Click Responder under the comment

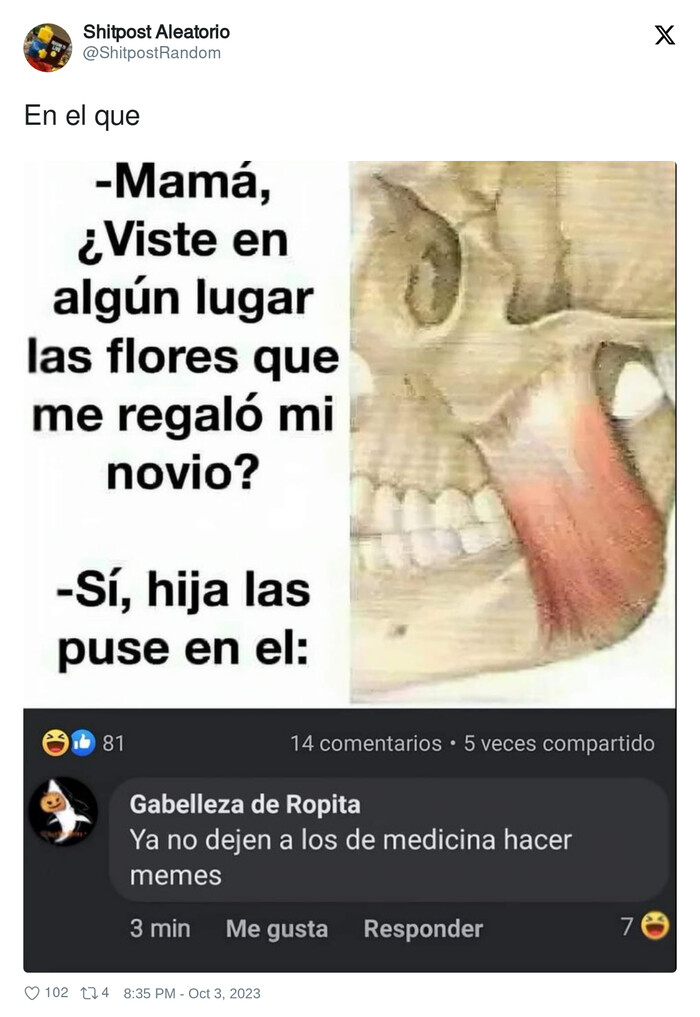[x=423, y=929]
